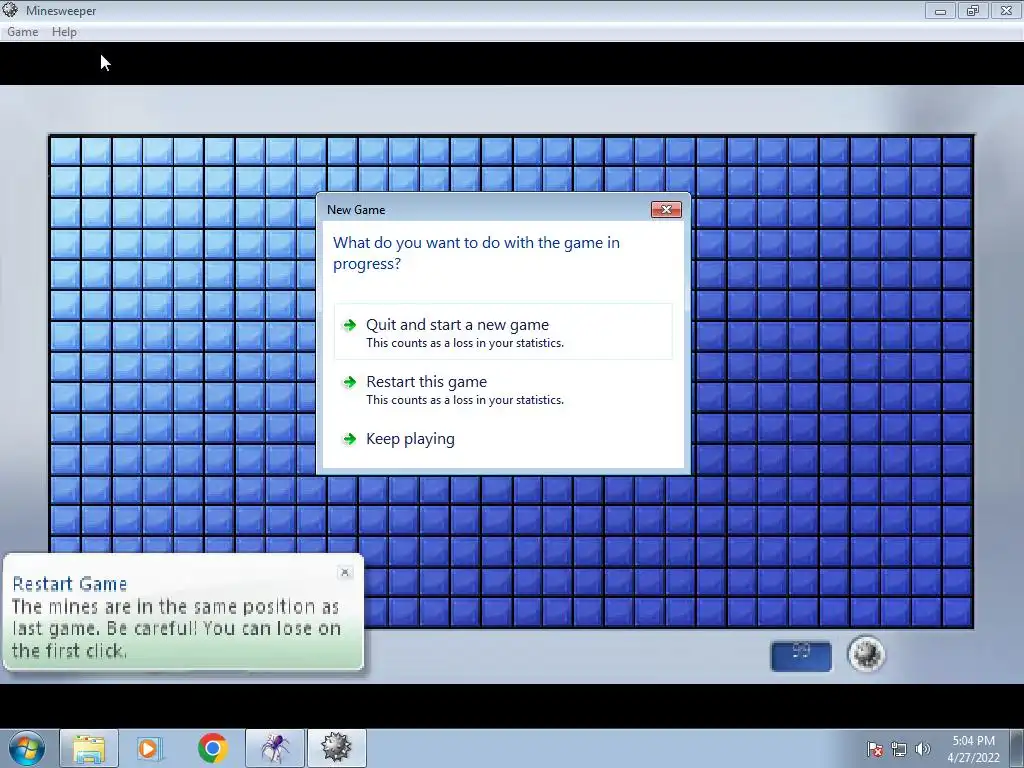
Task: Open Action Center flag in tray
Action: 875,749
